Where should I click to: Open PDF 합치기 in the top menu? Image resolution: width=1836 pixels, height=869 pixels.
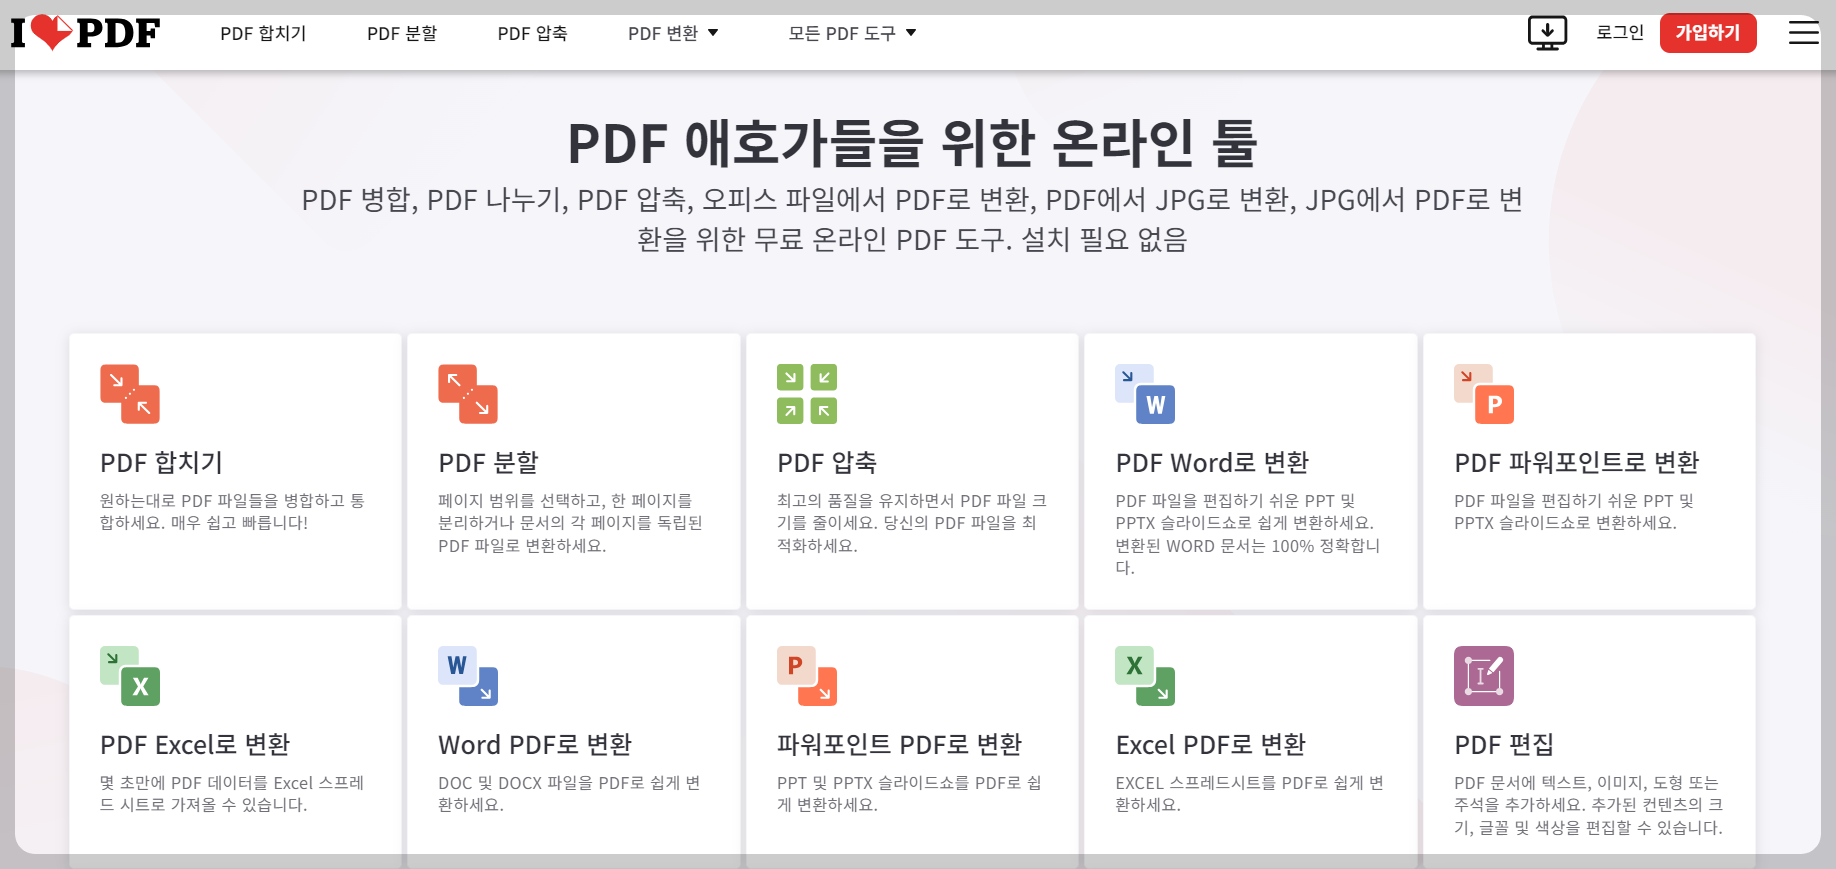[263, 33]
